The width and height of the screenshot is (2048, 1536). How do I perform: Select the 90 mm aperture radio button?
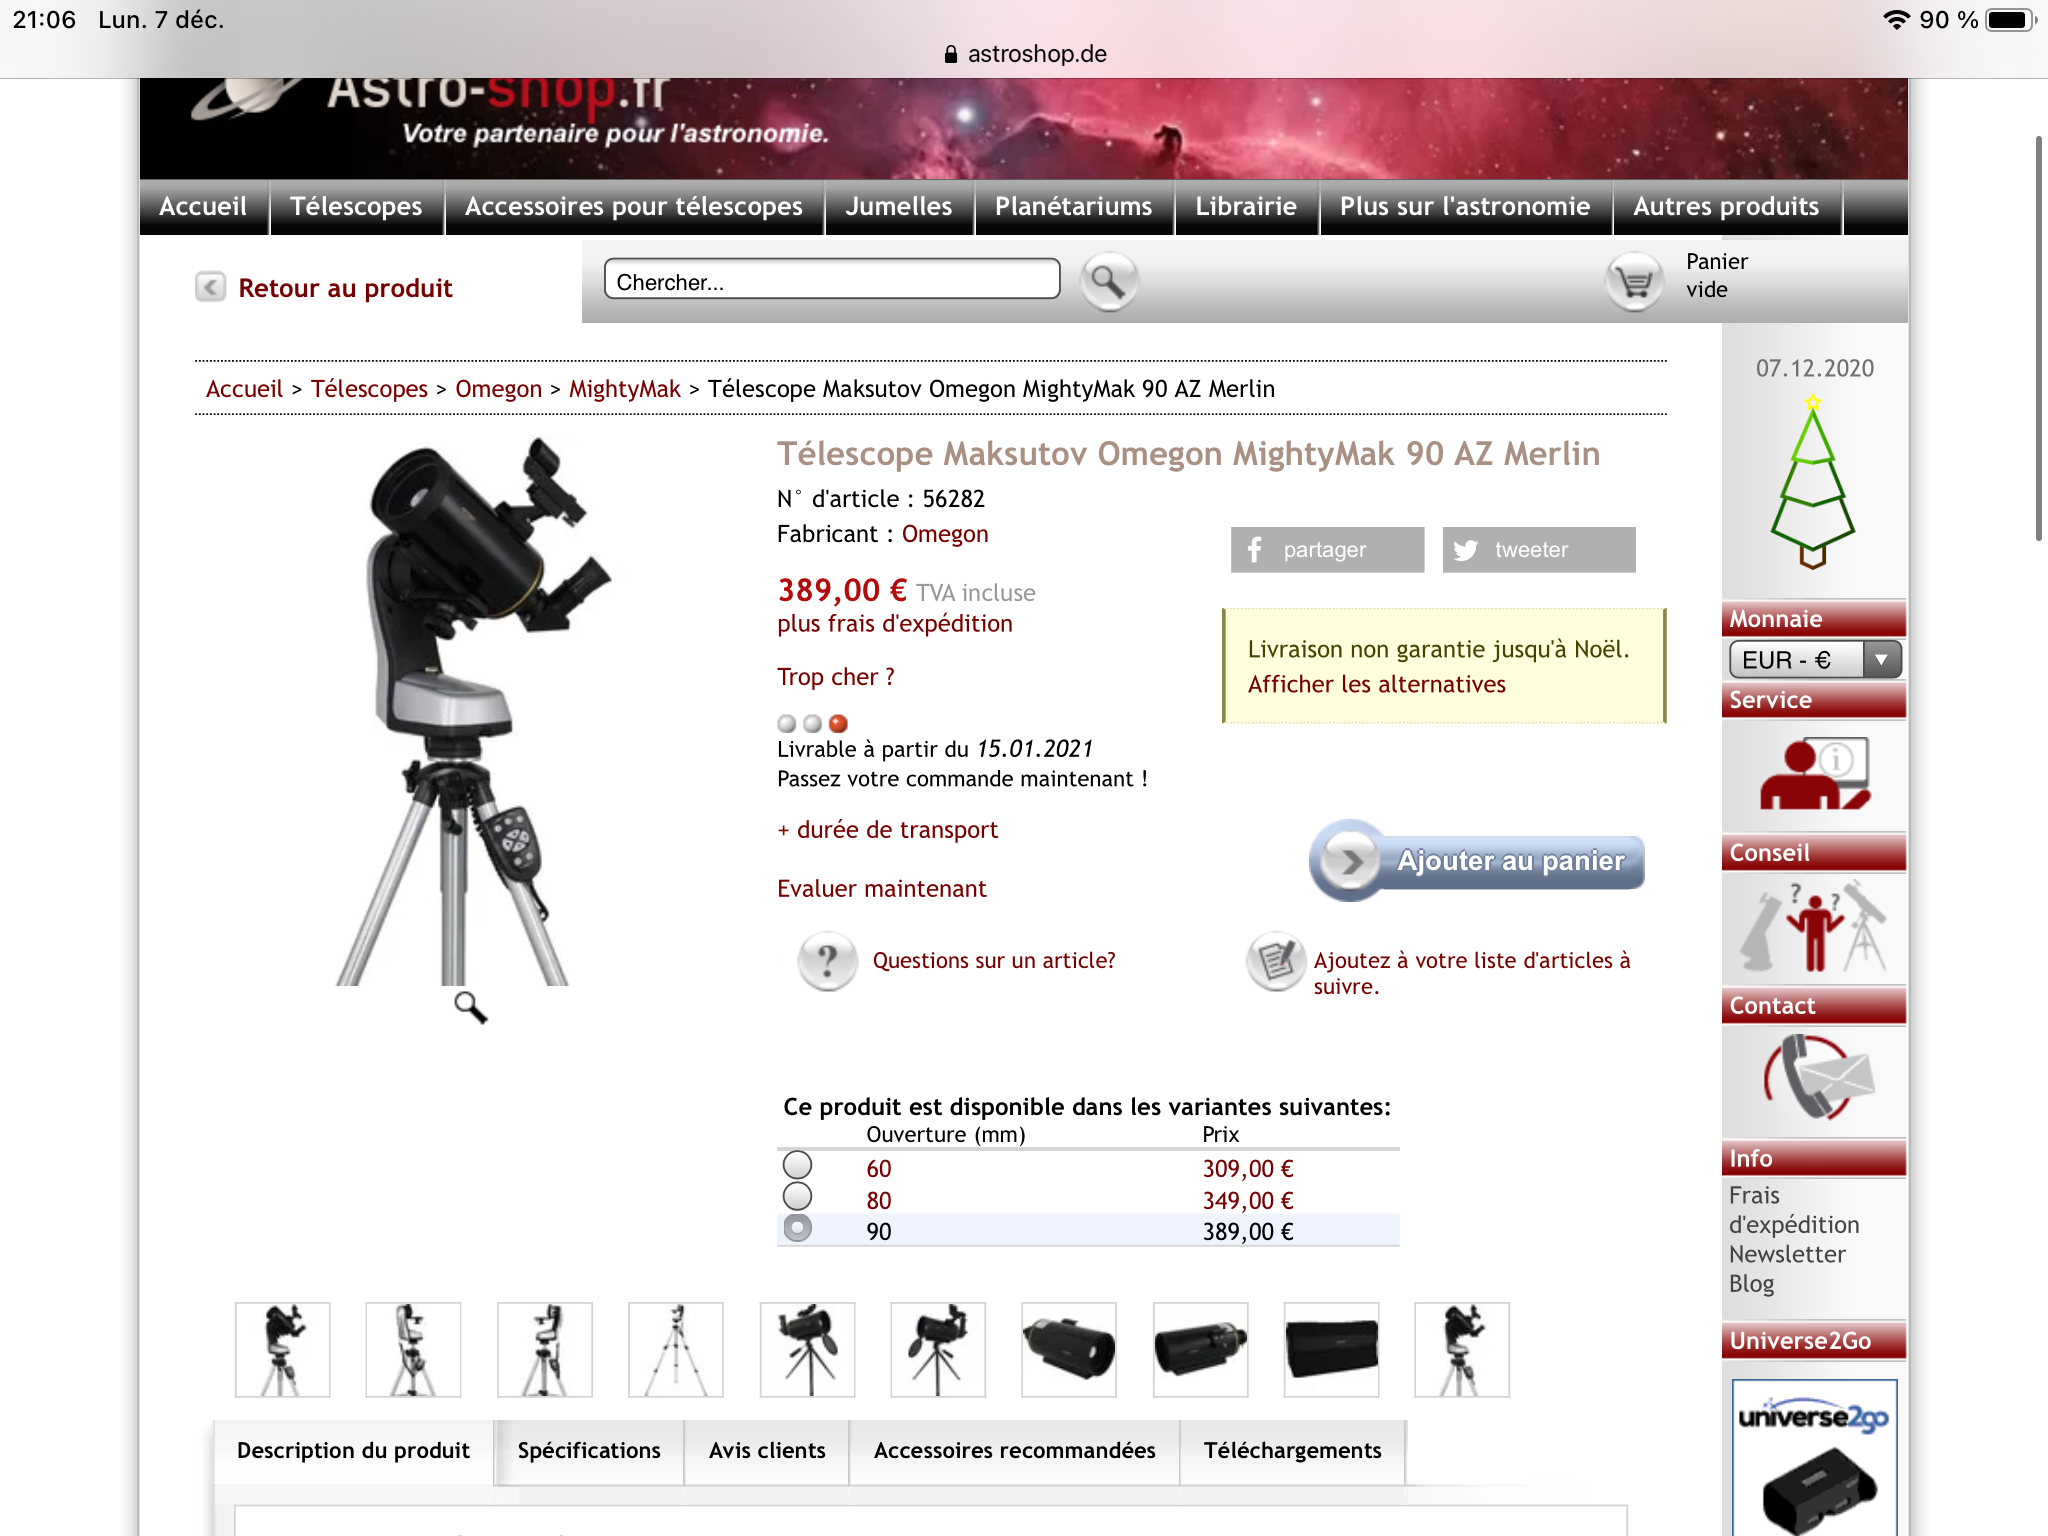[797, 1228]
